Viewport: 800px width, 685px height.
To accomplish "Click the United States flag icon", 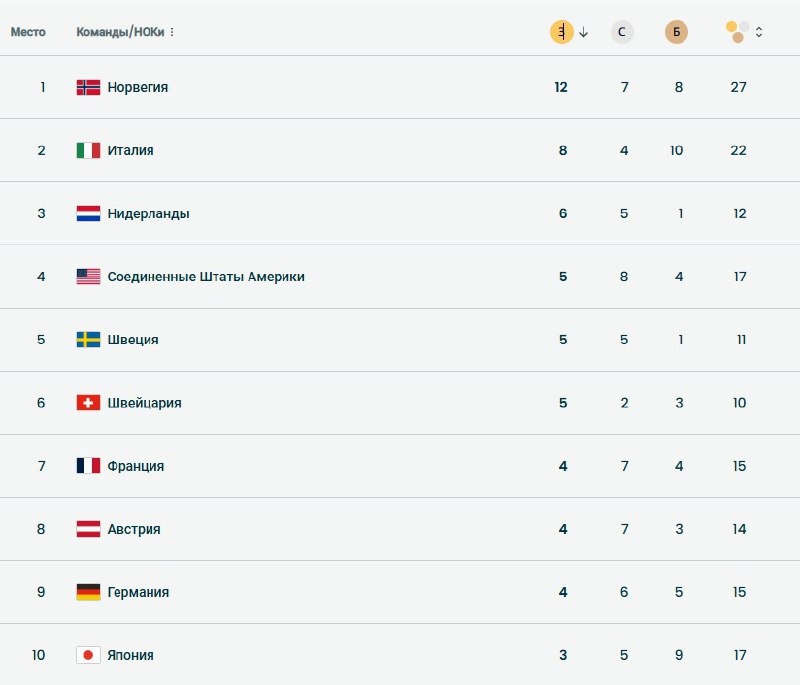I will click(x=88, y=276).
